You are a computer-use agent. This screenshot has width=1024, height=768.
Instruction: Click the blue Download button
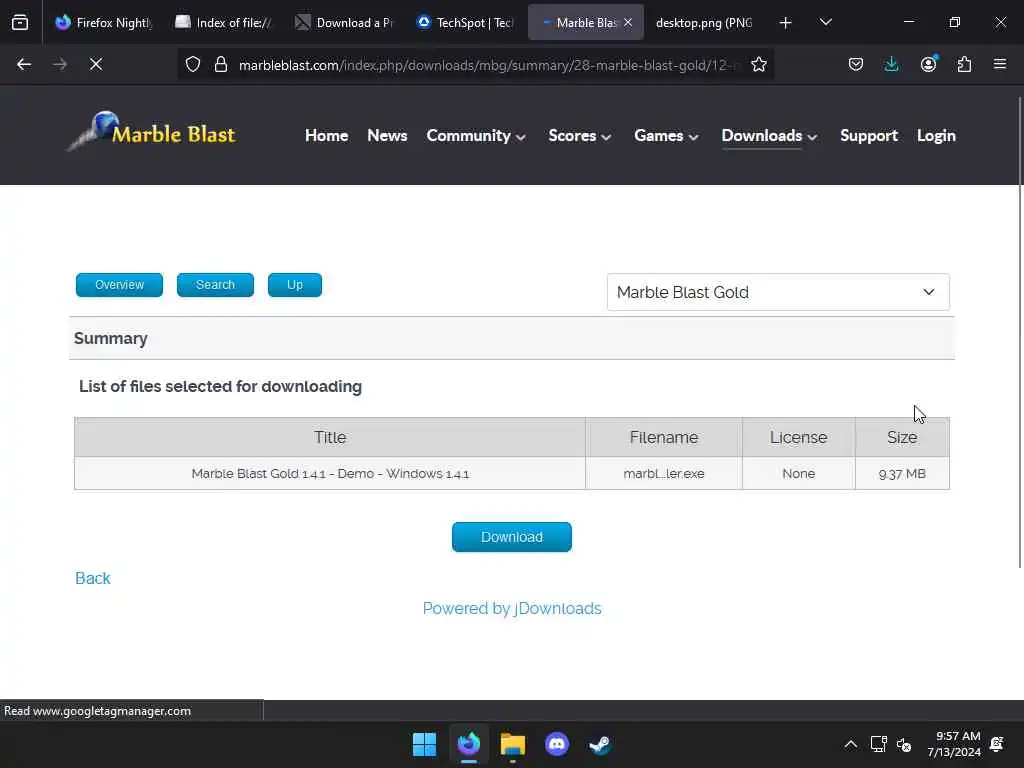pyautogui.click(x=511, y=537)
